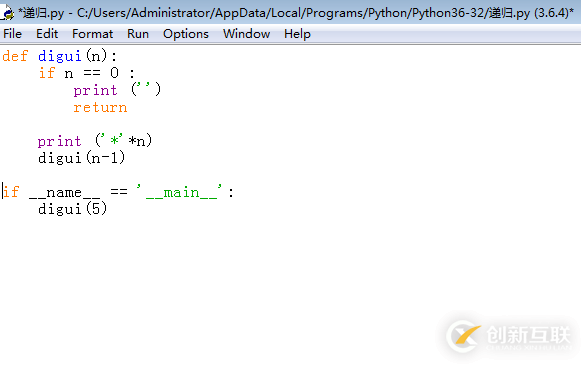The height and width of the screenshot is (365, 581).
Task: Click the 'def' keyword on first line
Action: 15,56
